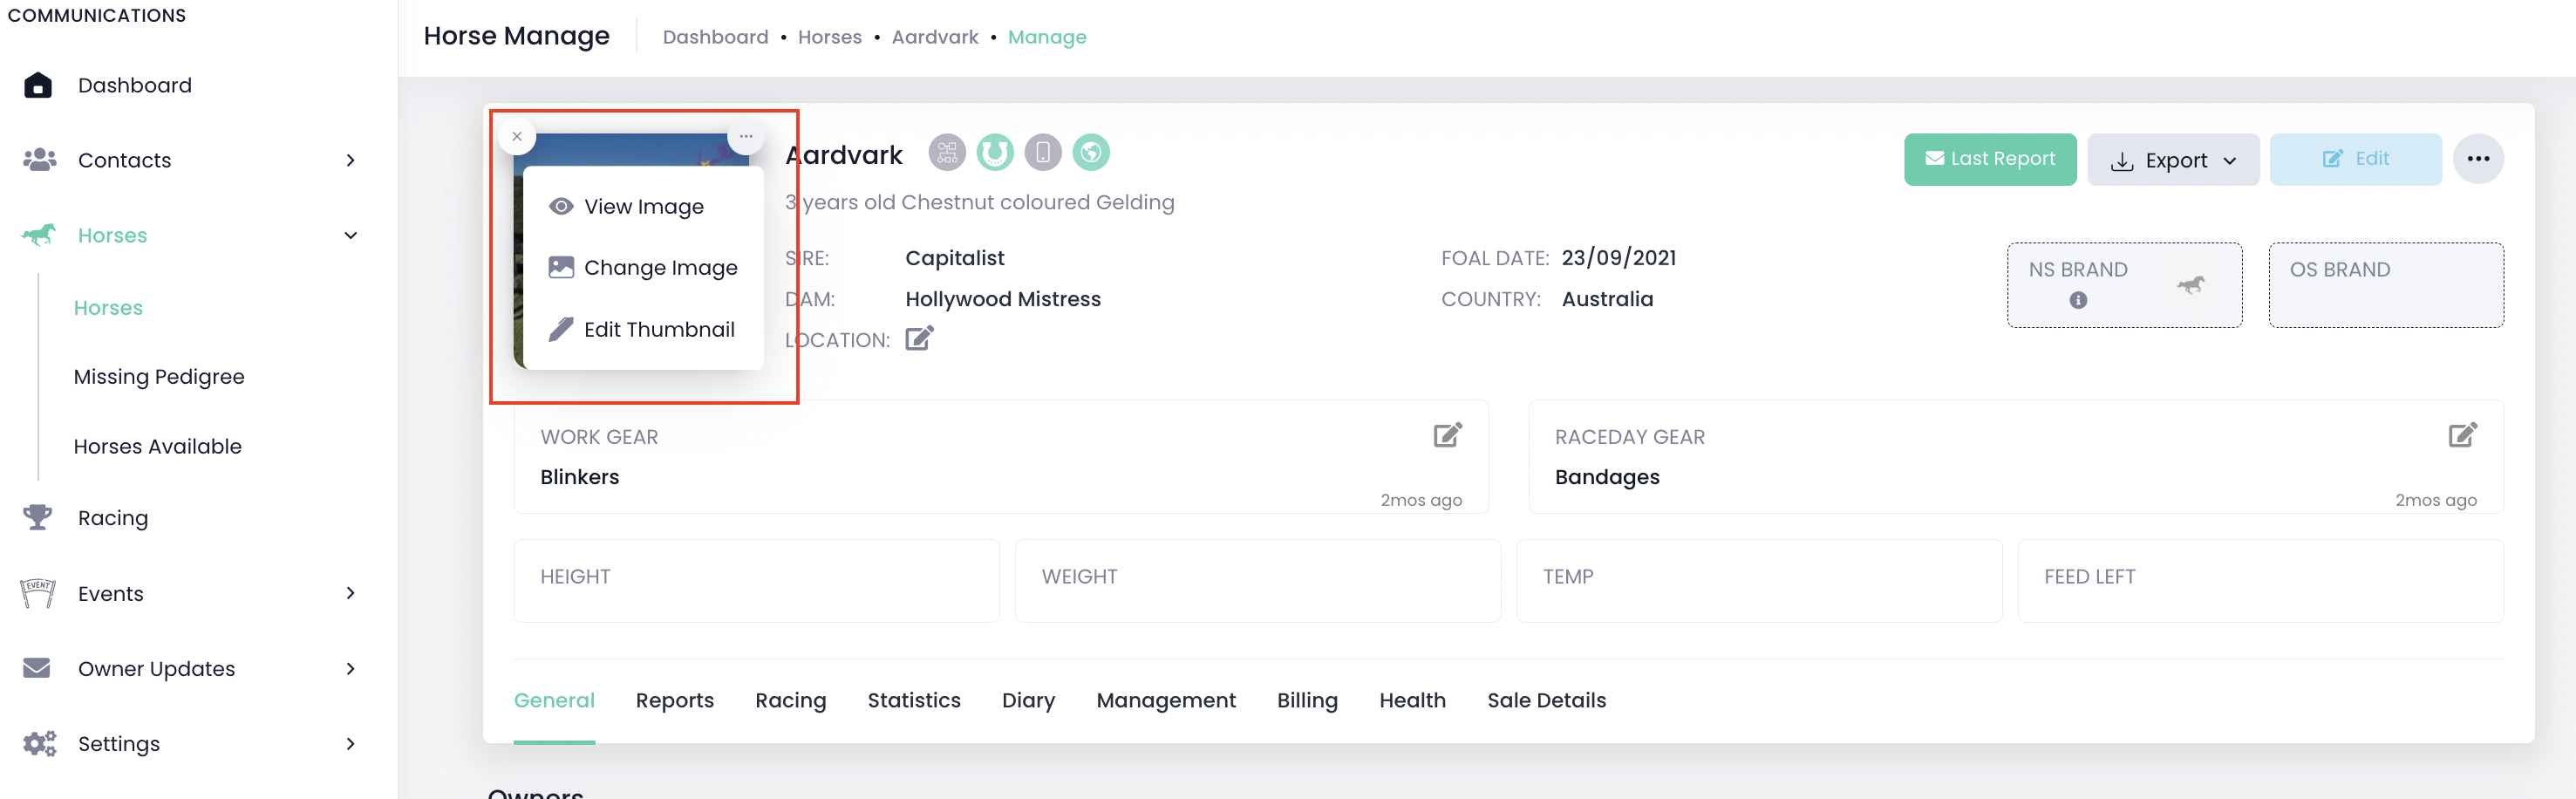Click the OS Brand box
Image resolution: width=2576 pixels, height=799 pixels.
click(2385, 285)
